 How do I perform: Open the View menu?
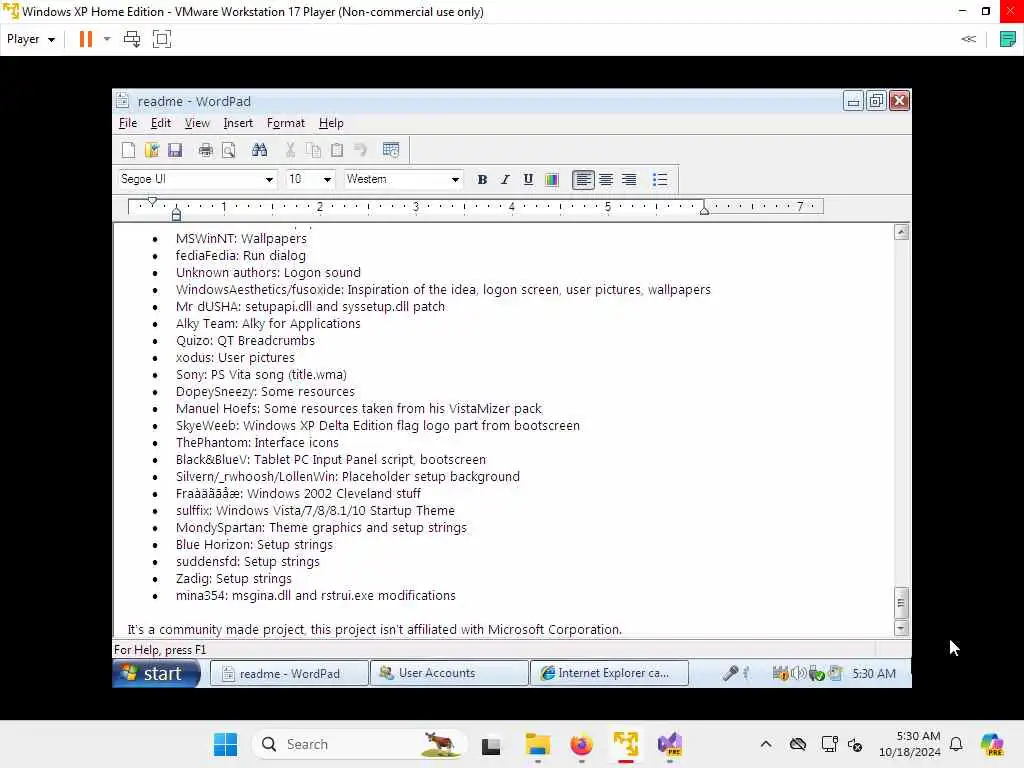pyautogui.click(x=197, y=123)
